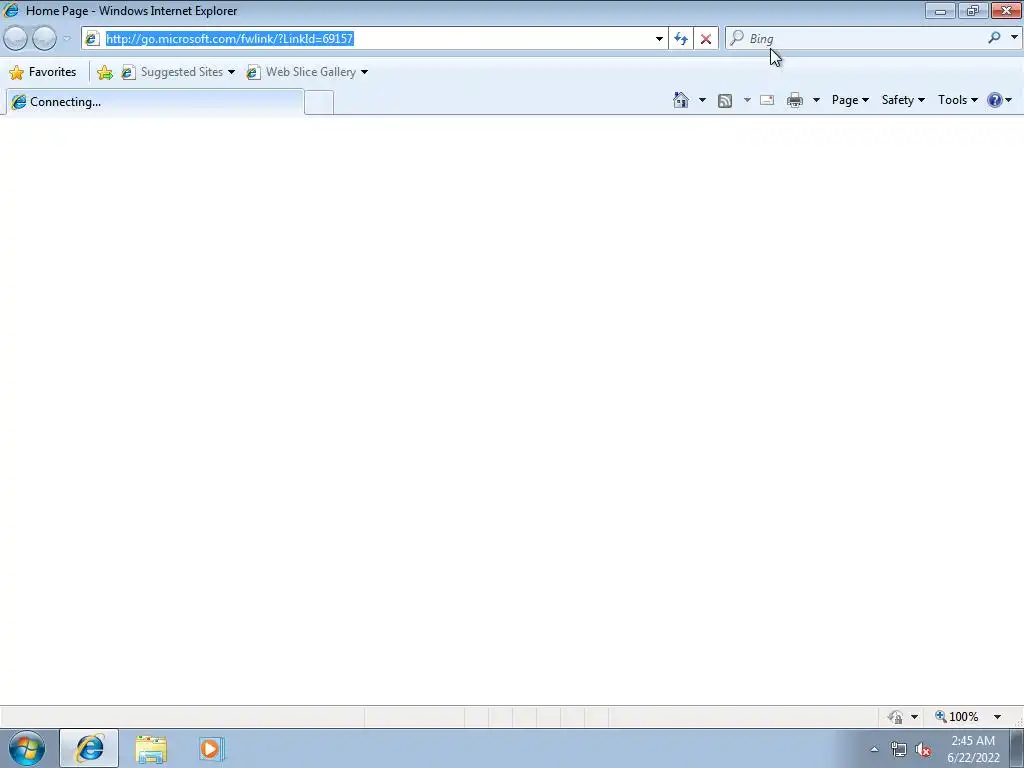Minimize the Internet Explorer window
The image size is (1024, 768).
pos(940,10)
